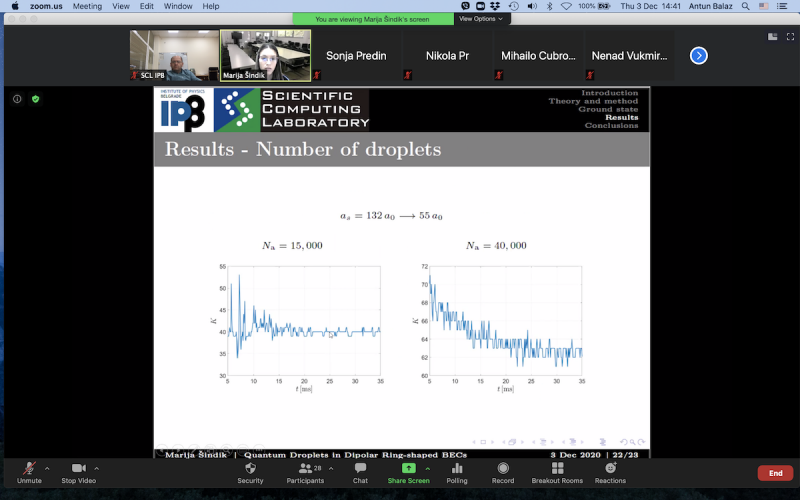Click the Conclusions navigation entry

[x=611, y=126]
